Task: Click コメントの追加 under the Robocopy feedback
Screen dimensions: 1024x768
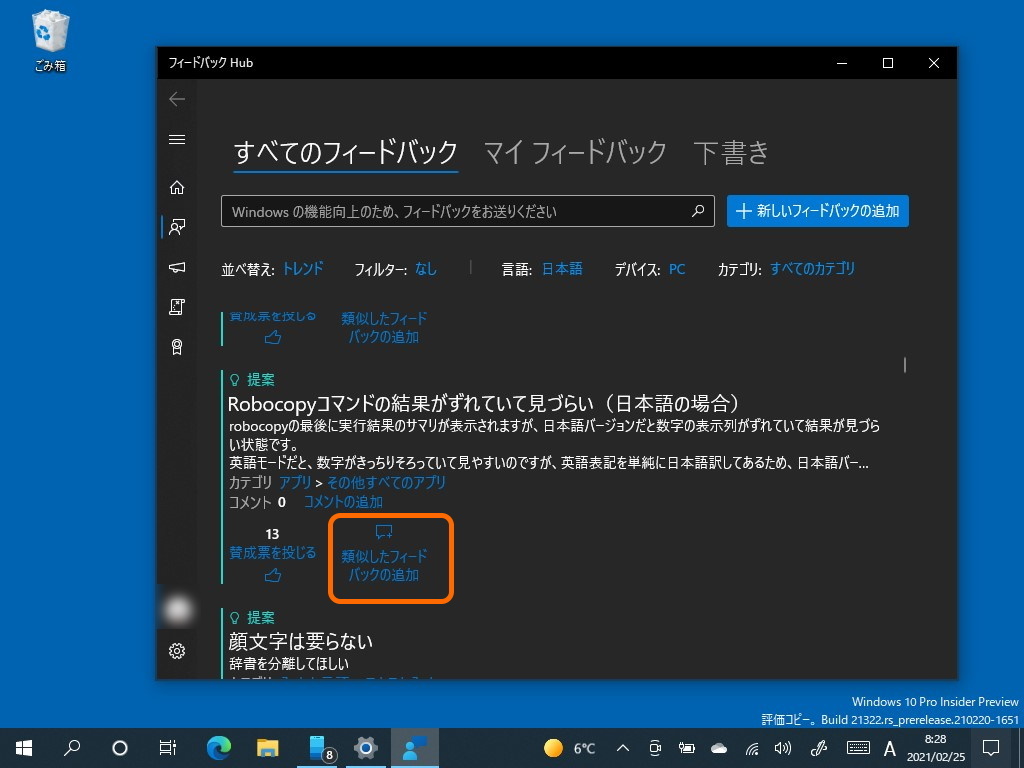Action: pyautogui.click(x=342, y=501)
